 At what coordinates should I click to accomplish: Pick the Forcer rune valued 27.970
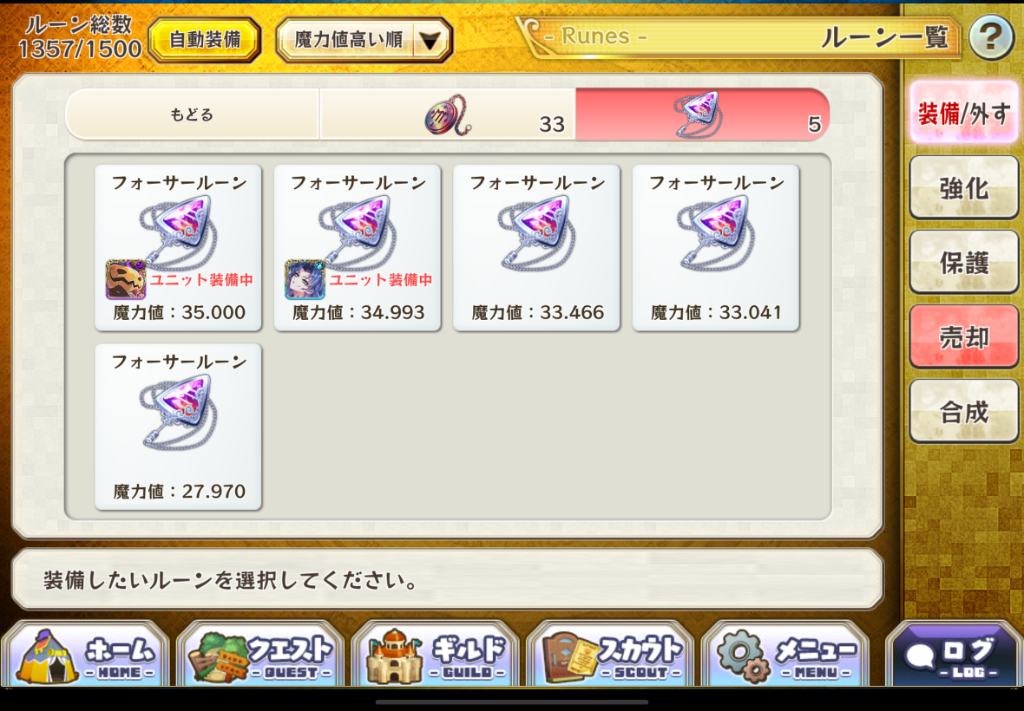178,427
